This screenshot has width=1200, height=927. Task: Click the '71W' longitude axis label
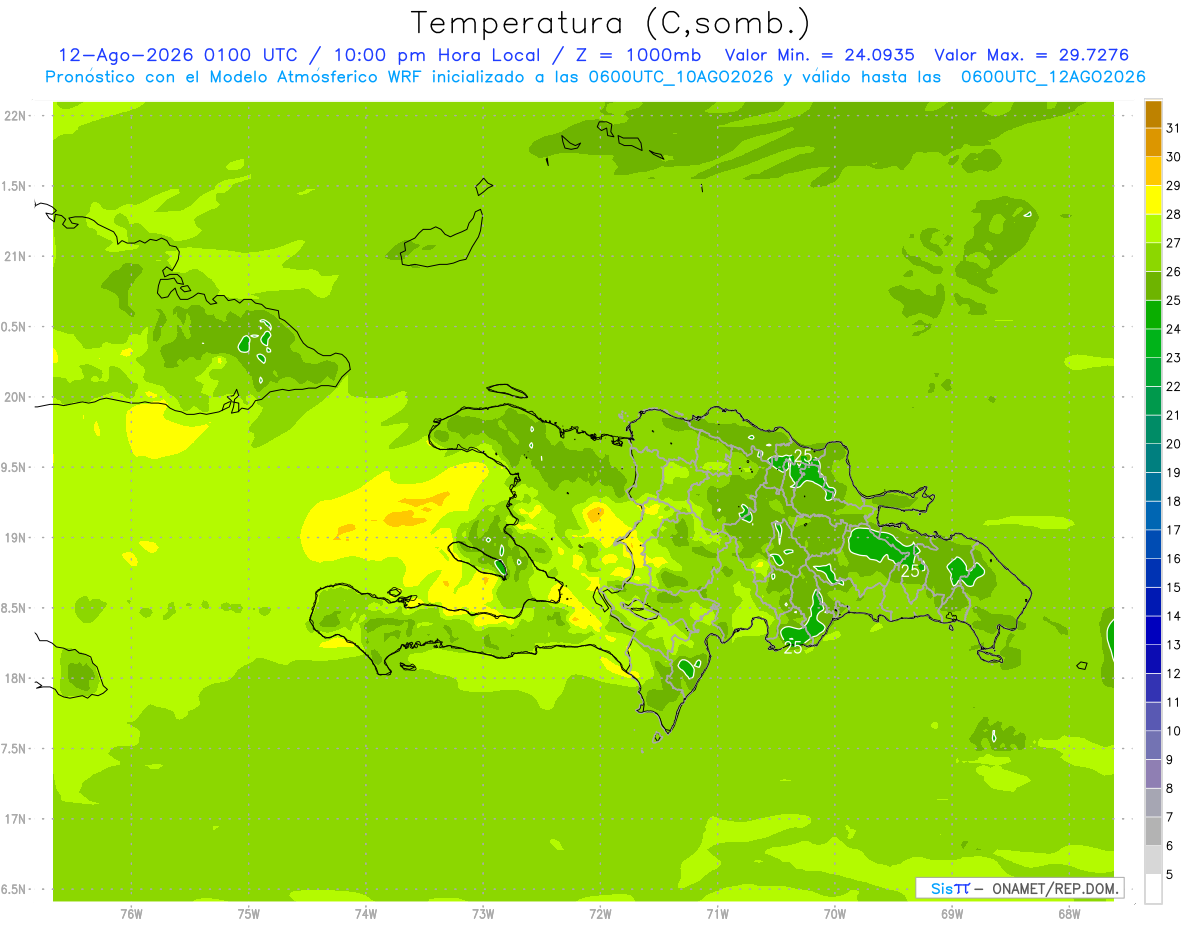click(717, 914)
